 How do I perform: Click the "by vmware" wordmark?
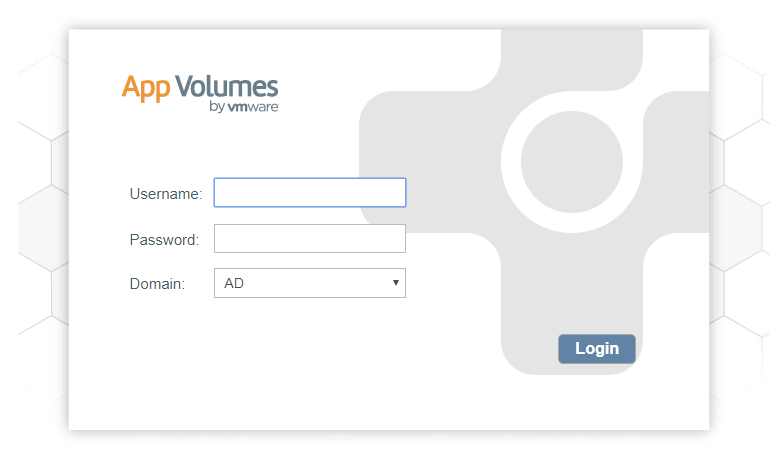(x=244, y=107)
